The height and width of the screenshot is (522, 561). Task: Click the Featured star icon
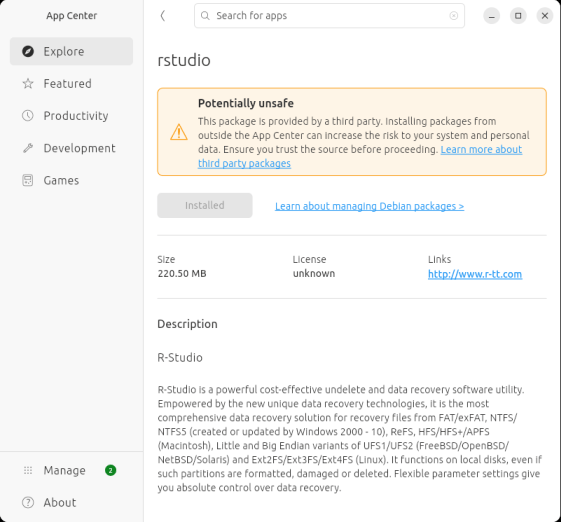(28, 84)
